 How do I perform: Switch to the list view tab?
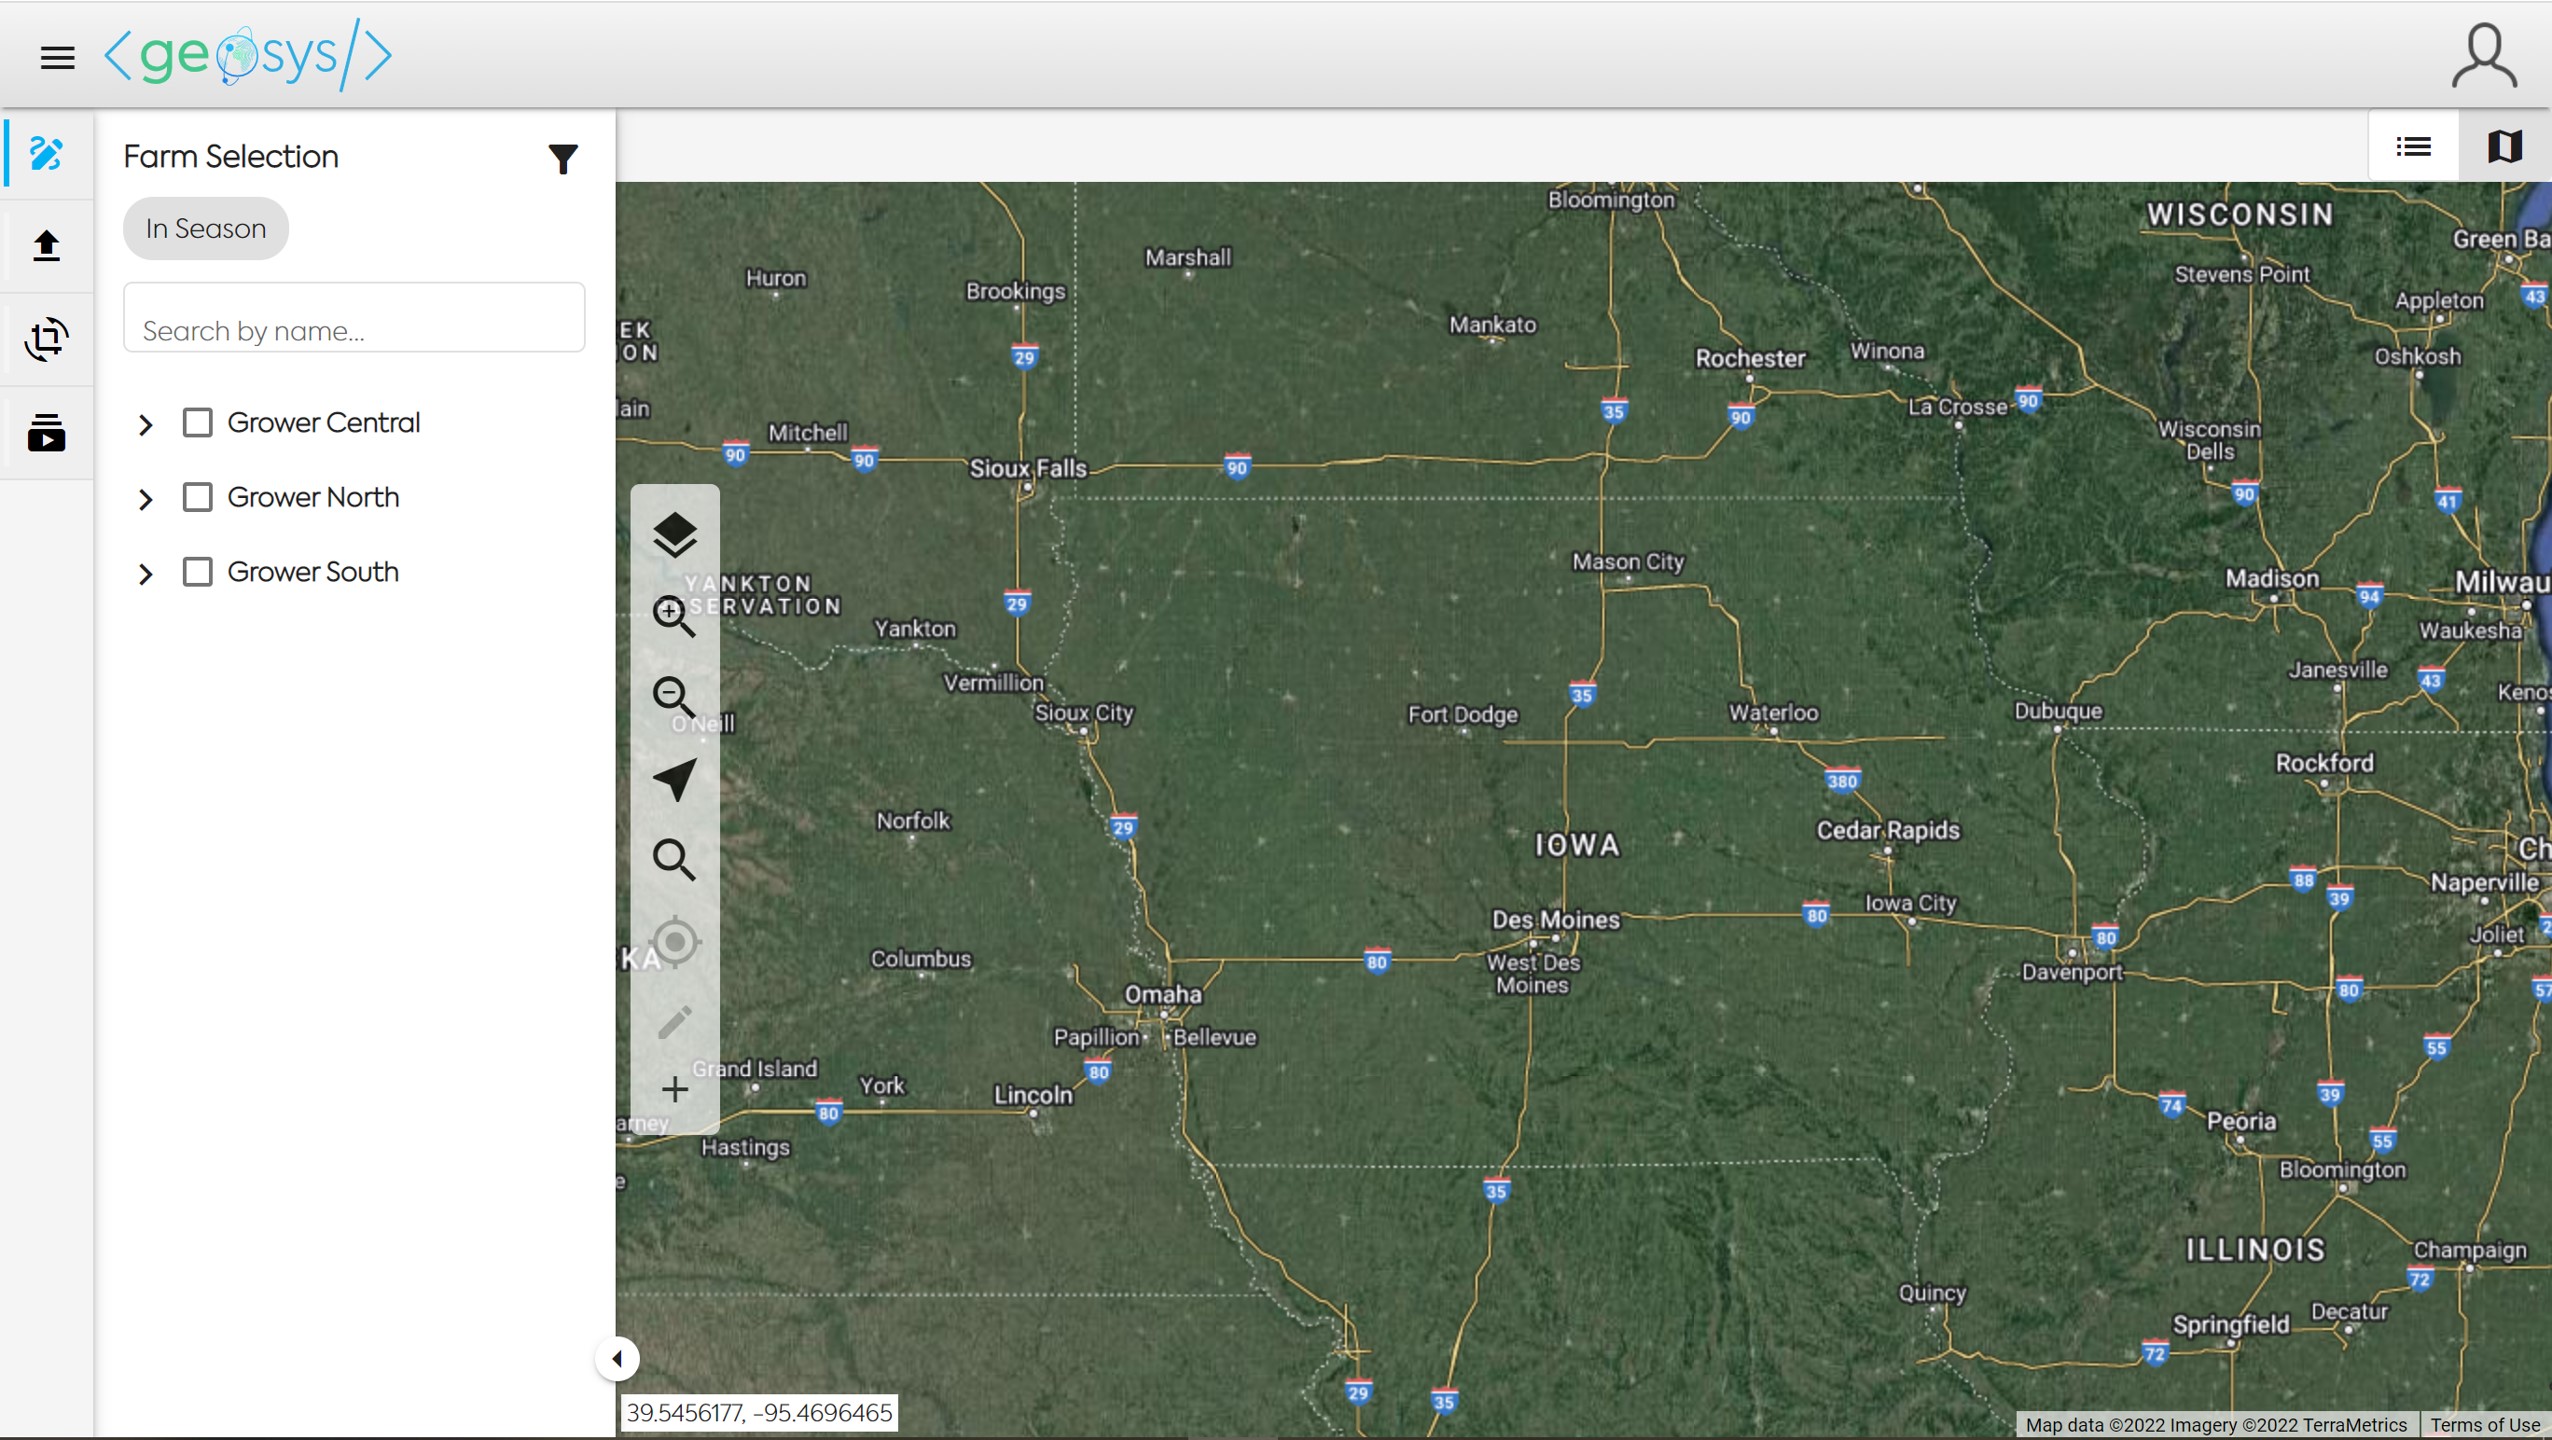pos(2413,147)
